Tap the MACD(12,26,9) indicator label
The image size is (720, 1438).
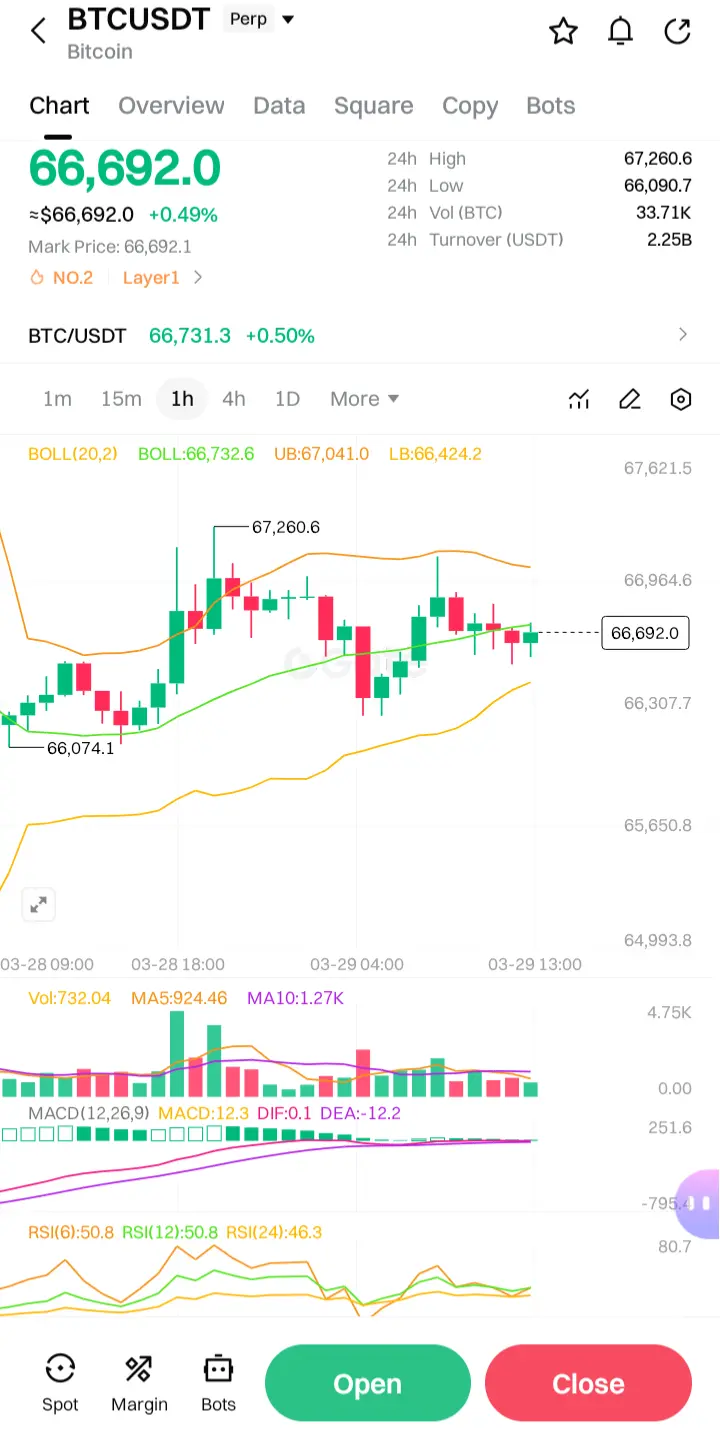click(88, 1113)
